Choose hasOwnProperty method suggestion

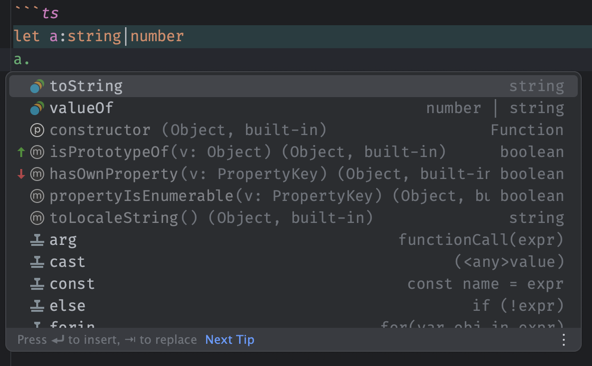293,174
